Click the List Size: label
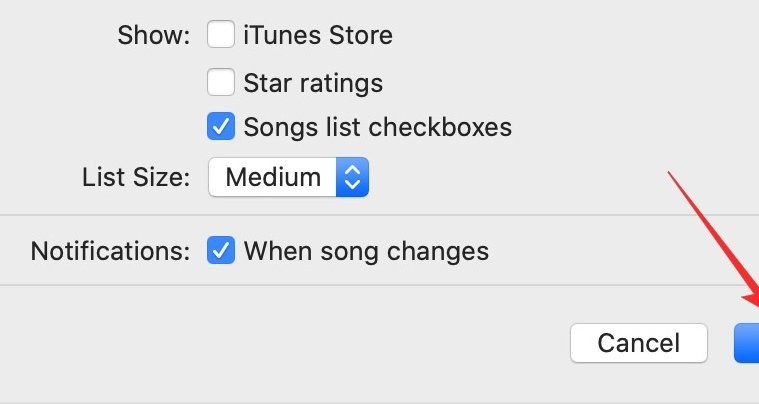The image size is (759, 404). pyautogui.click(x=136, y=178)
